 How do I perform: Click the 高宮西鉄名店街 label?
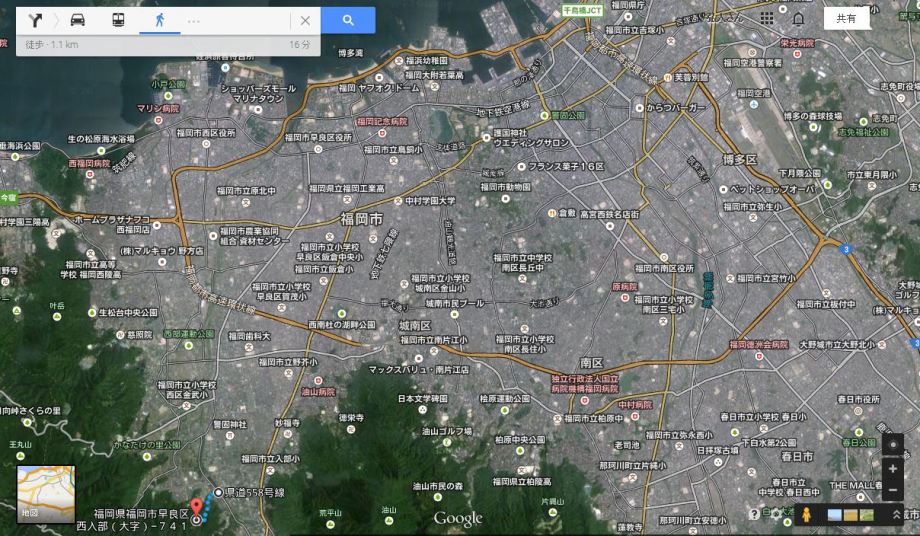pos(610,215)
